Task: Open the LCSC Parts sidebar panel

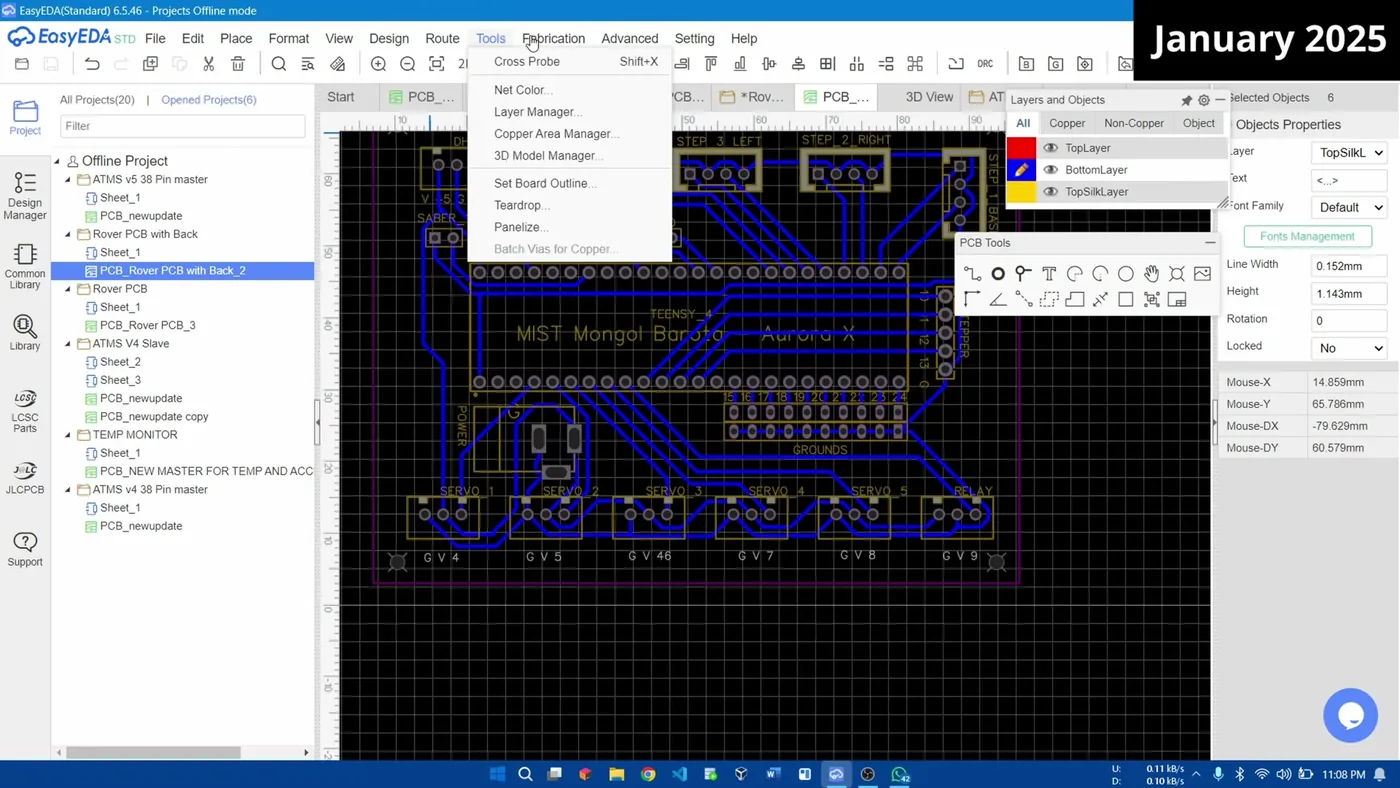Action: coord(25,411)
